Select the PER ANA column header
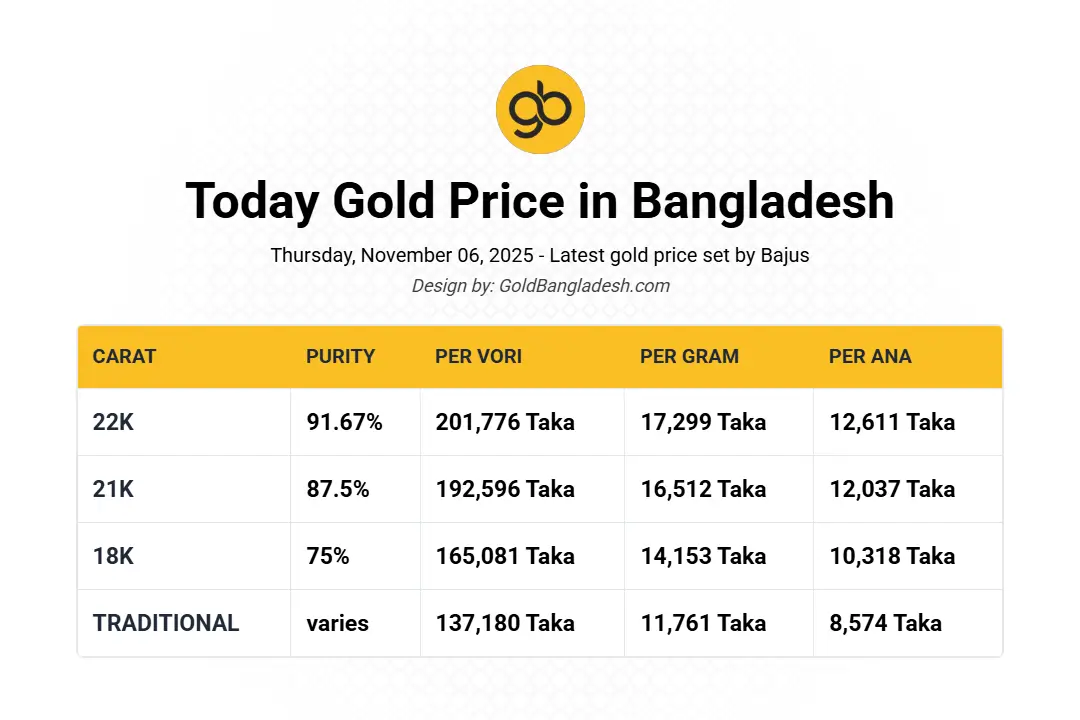The height and width of the screenshot is (720, 1080). point(870,357)
